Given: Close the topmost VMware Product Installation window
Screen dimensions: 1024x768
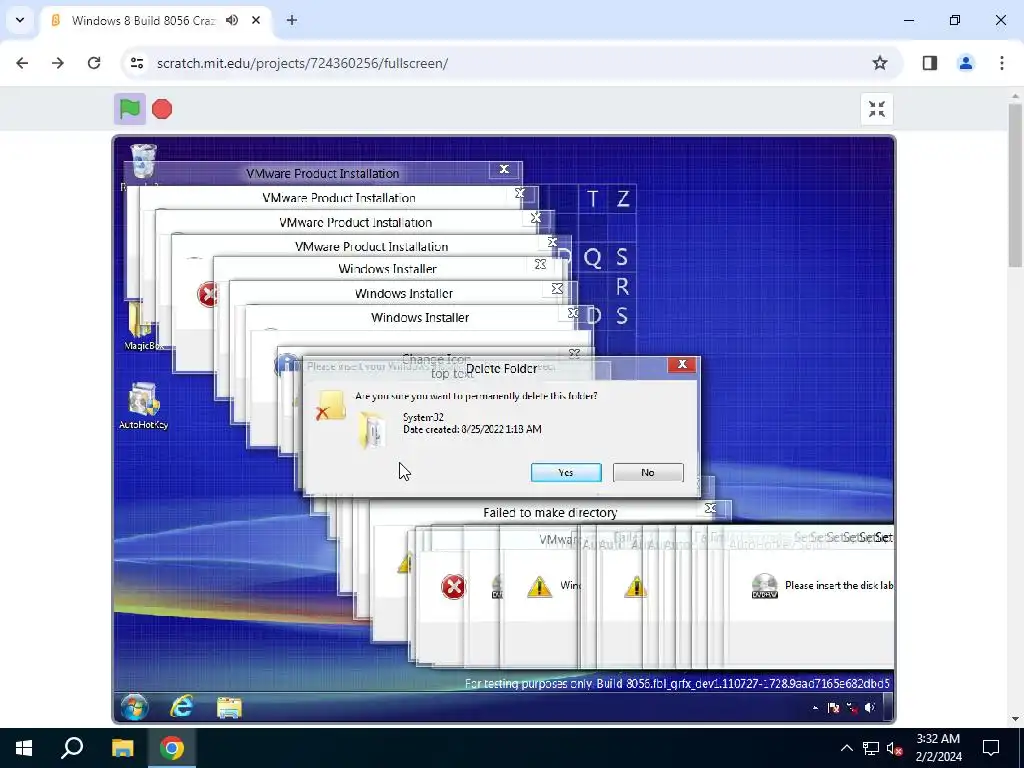Looking at the screenshot, I should coord(504,170).
